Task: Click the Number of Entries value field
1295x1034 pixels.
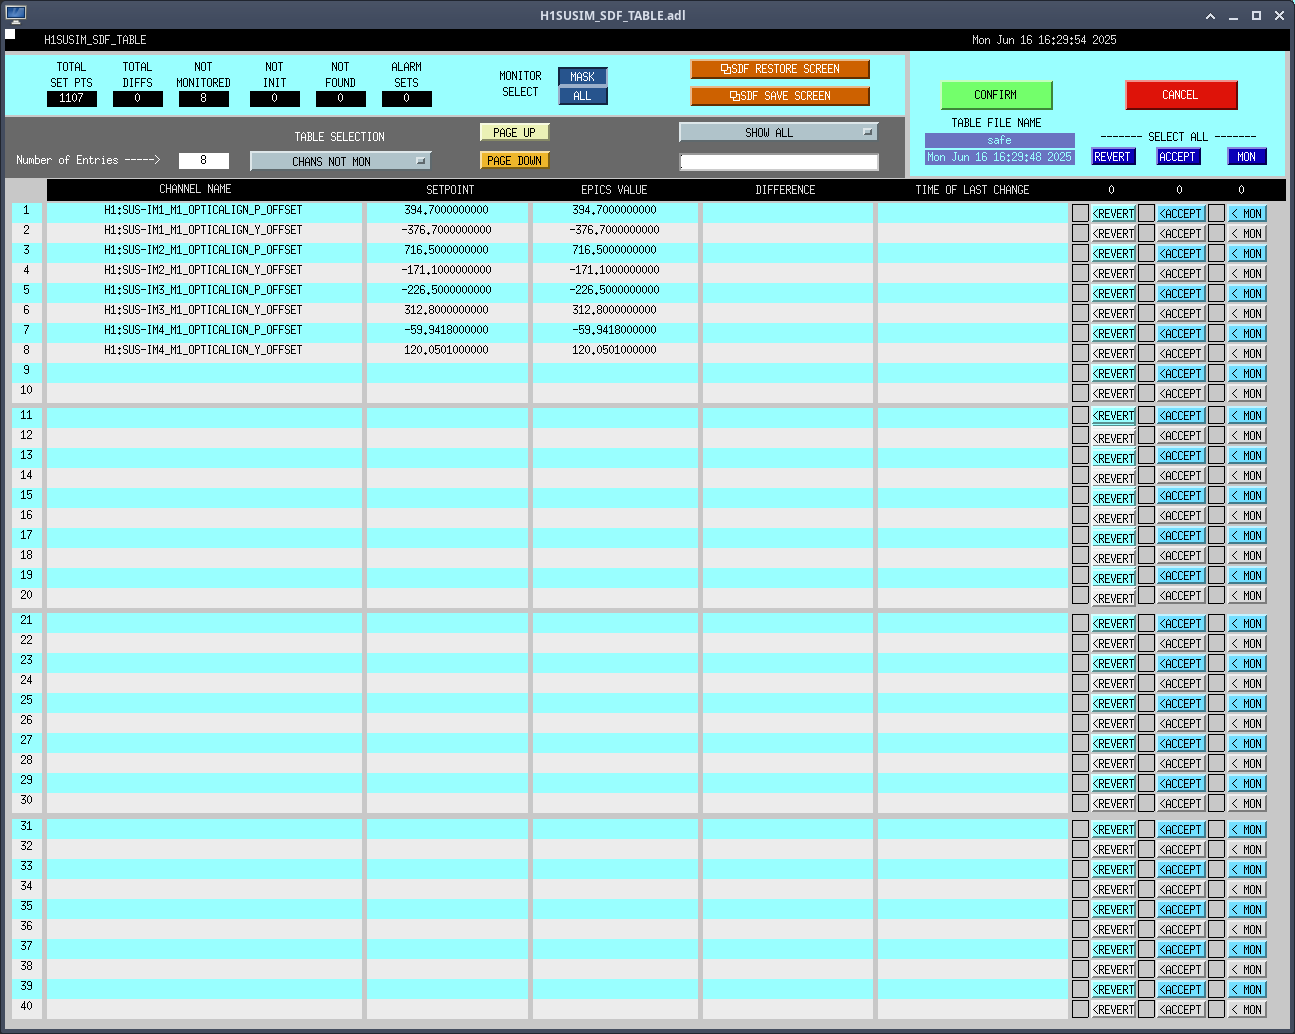Action: coord(204,160)
